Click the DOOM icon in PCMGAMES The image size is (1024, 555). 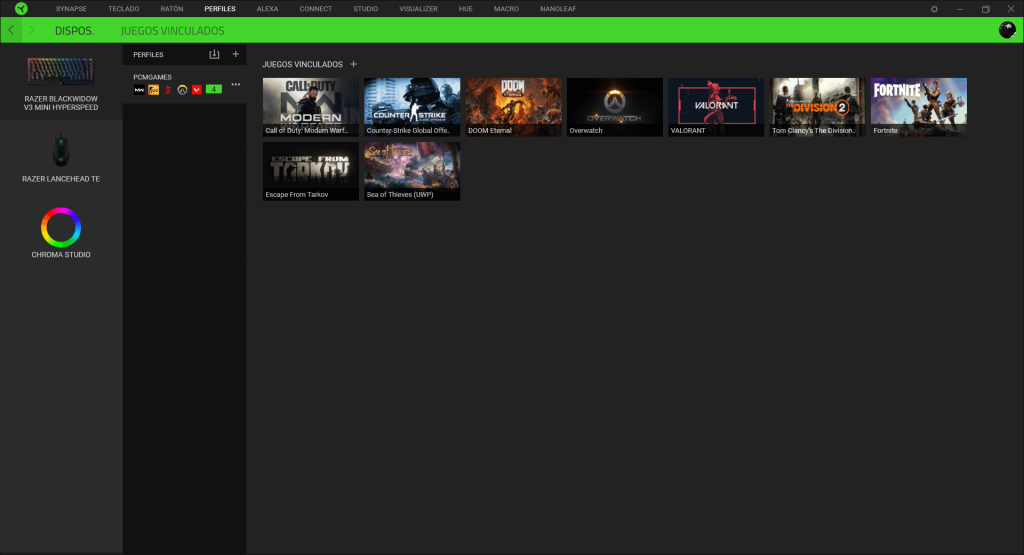pos(168,90)
